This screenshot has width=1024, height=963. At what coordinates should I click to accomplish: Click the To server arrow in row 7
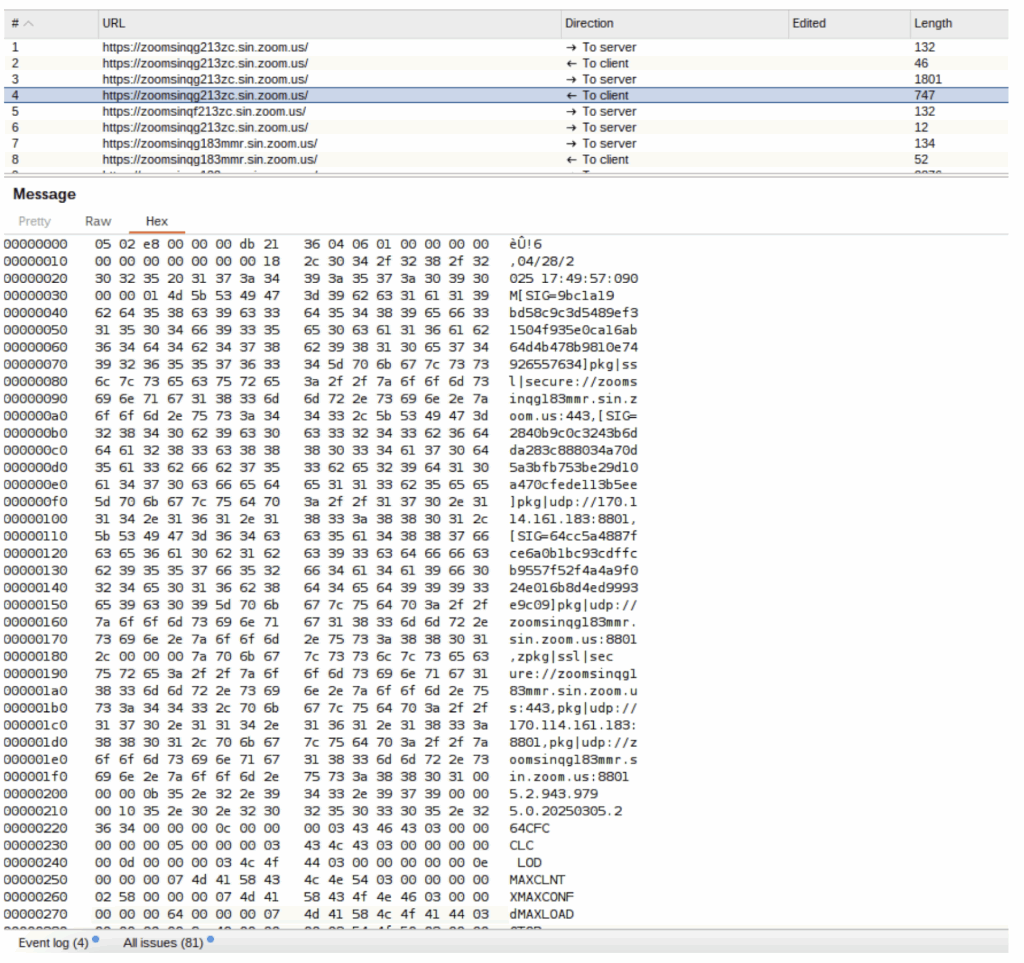[x=571, y=143]
